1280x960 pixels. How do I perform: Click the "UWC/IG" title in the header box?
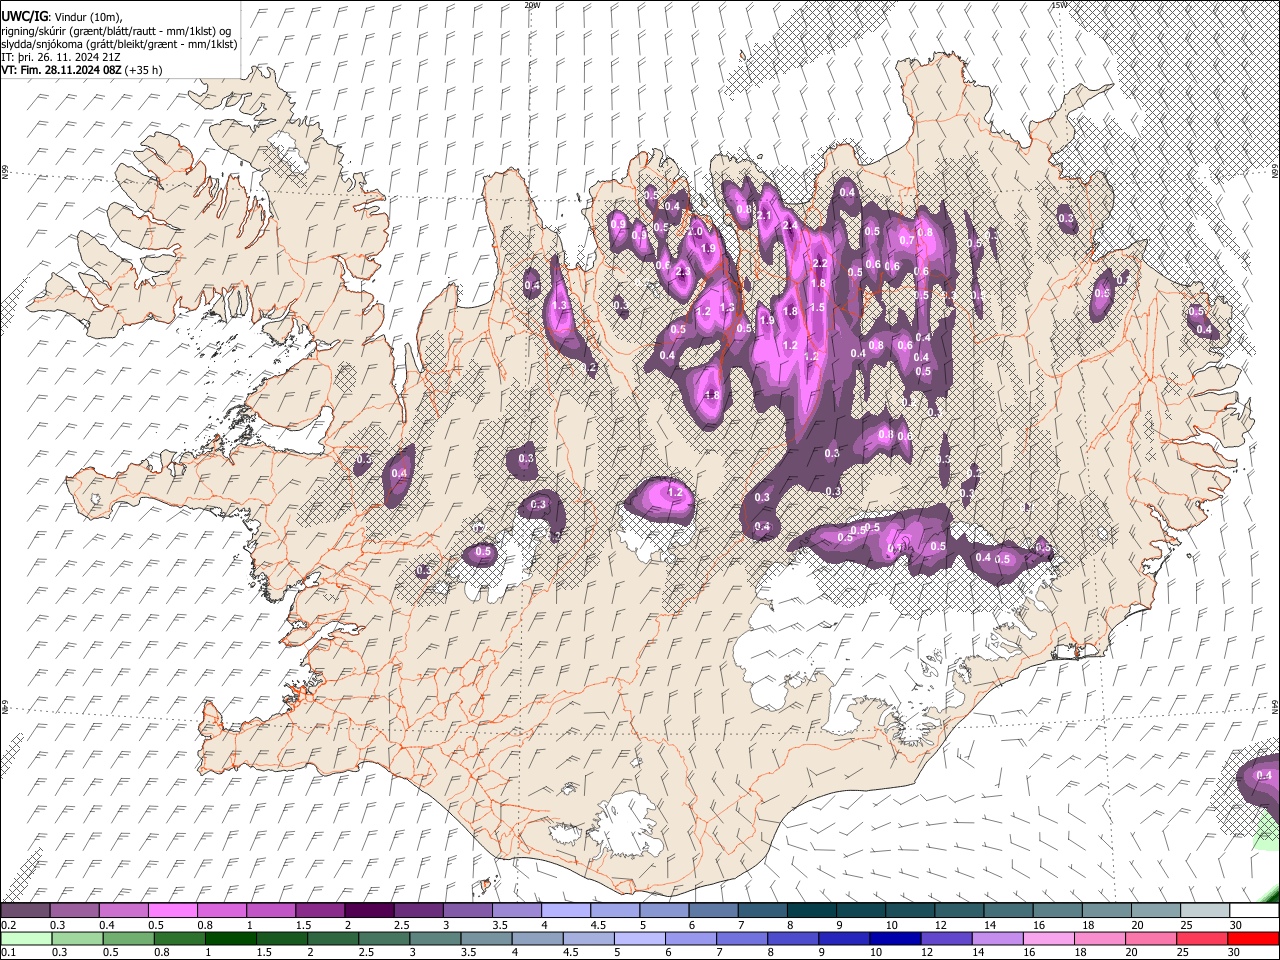pos(23,16)
